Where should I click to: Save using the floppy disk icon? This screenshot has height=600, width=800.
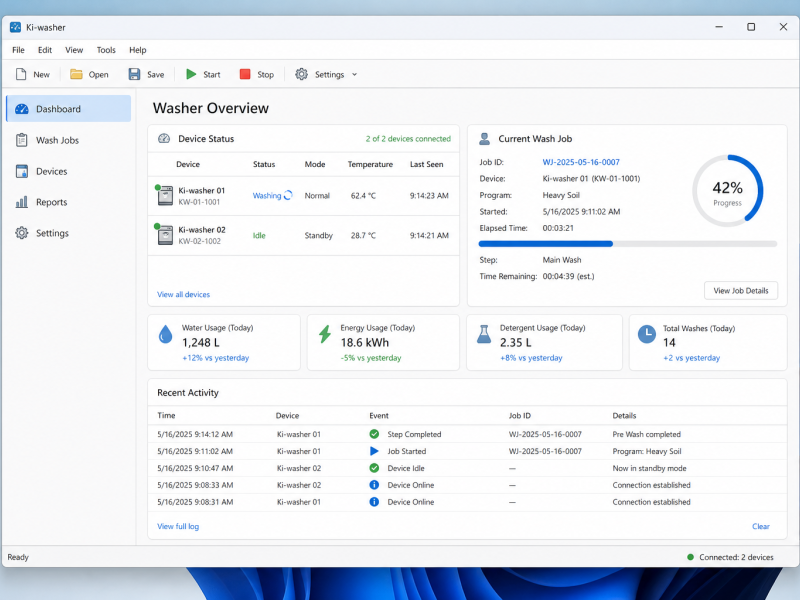134,74
